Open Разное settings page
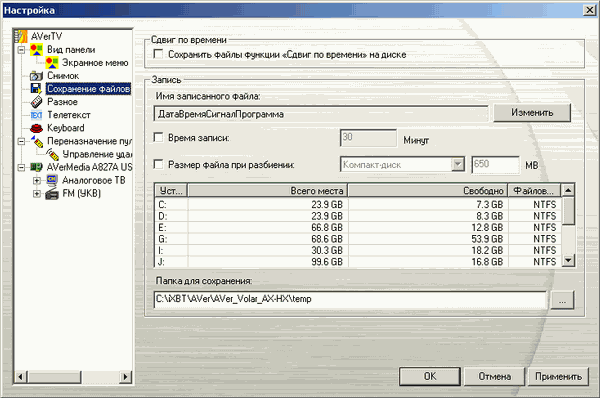The height and width of the screenshot is (398, 600). coord(62,102)
